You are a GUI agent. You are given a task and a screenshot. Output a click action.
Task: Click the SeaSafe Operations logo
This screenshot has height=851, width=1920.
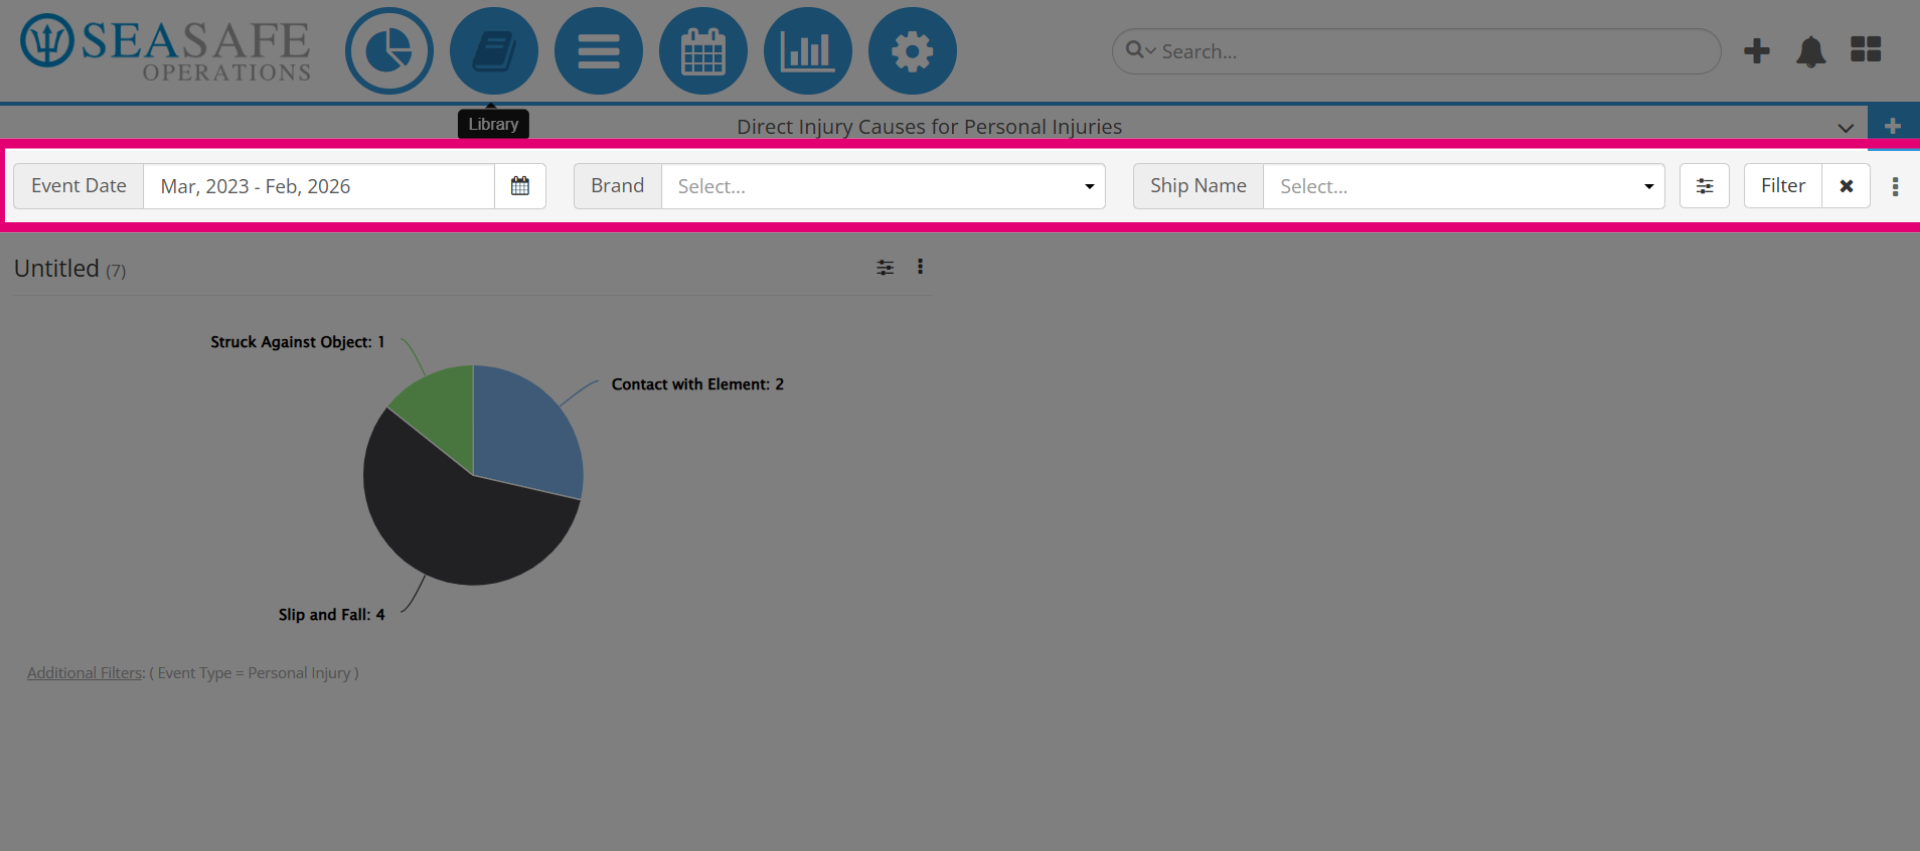pos(166,47)
